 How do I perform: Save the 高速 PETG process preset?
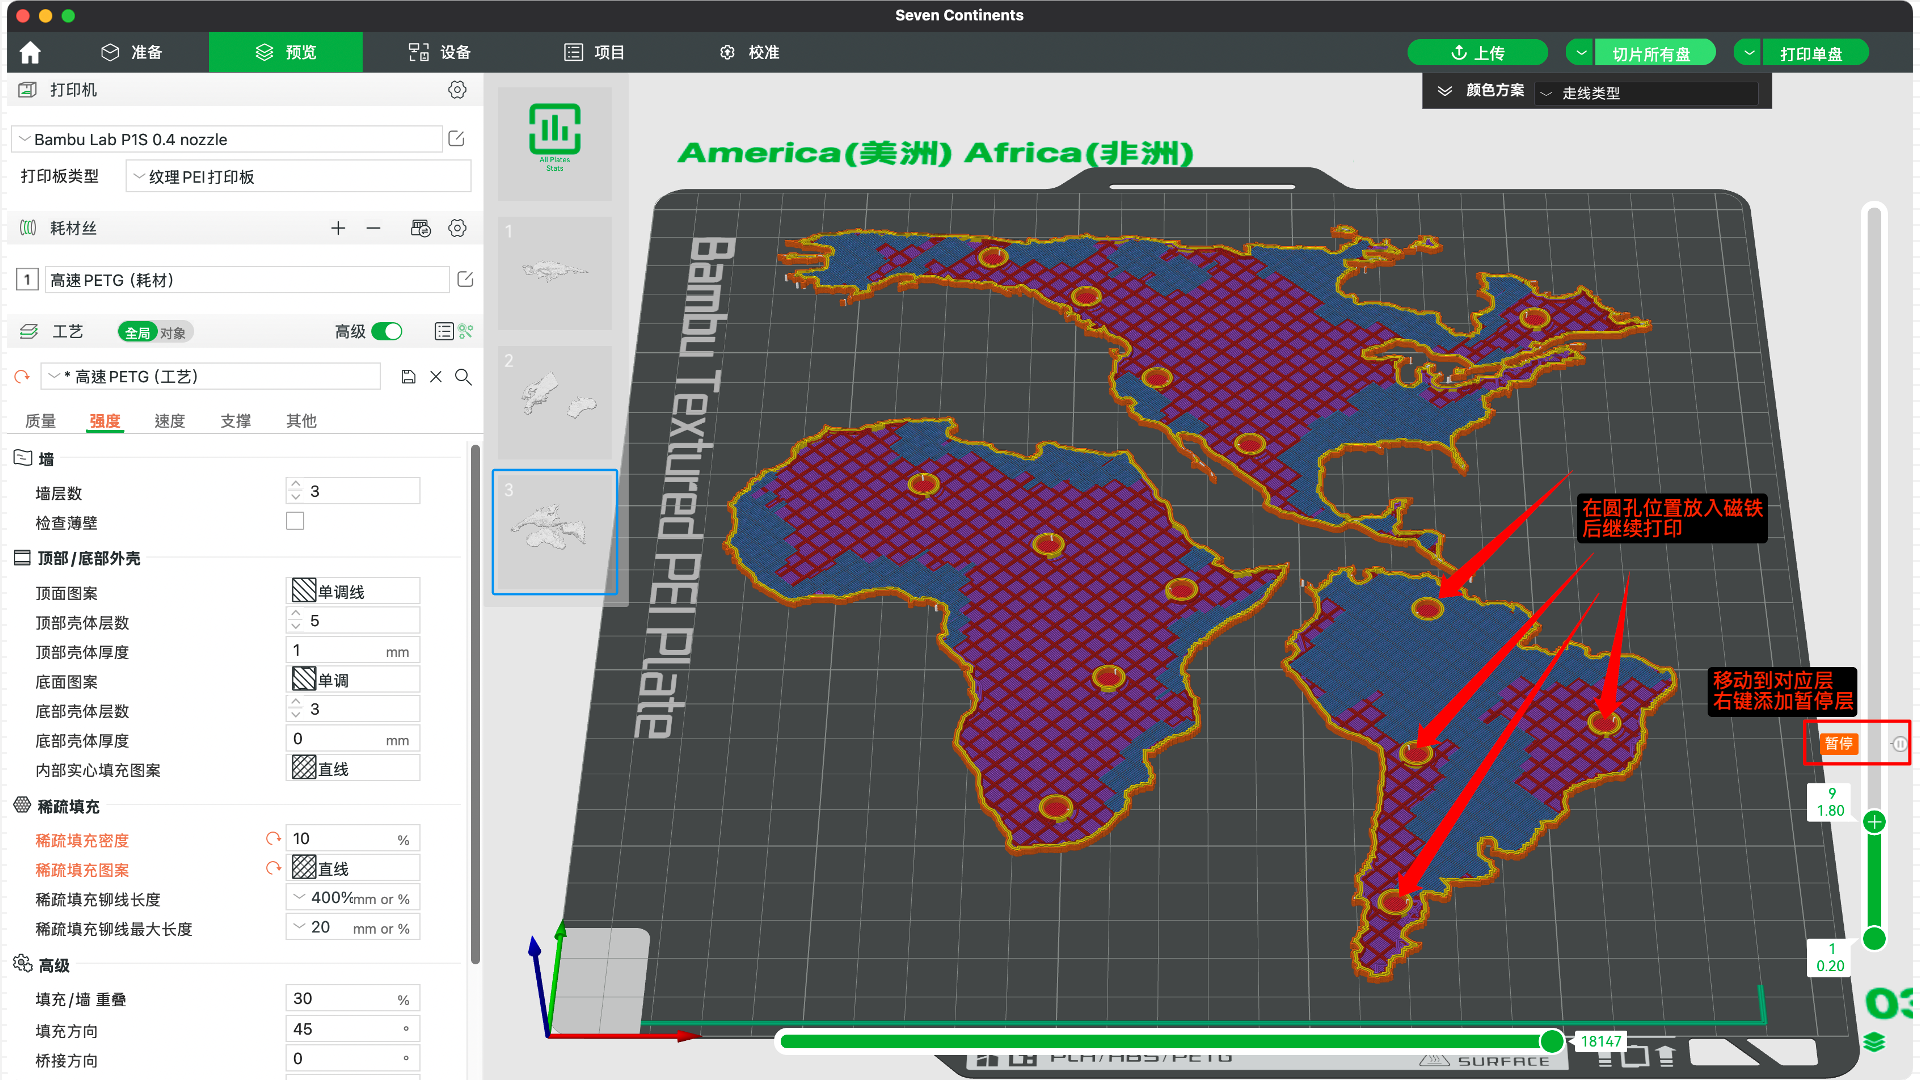pos(408,377)
